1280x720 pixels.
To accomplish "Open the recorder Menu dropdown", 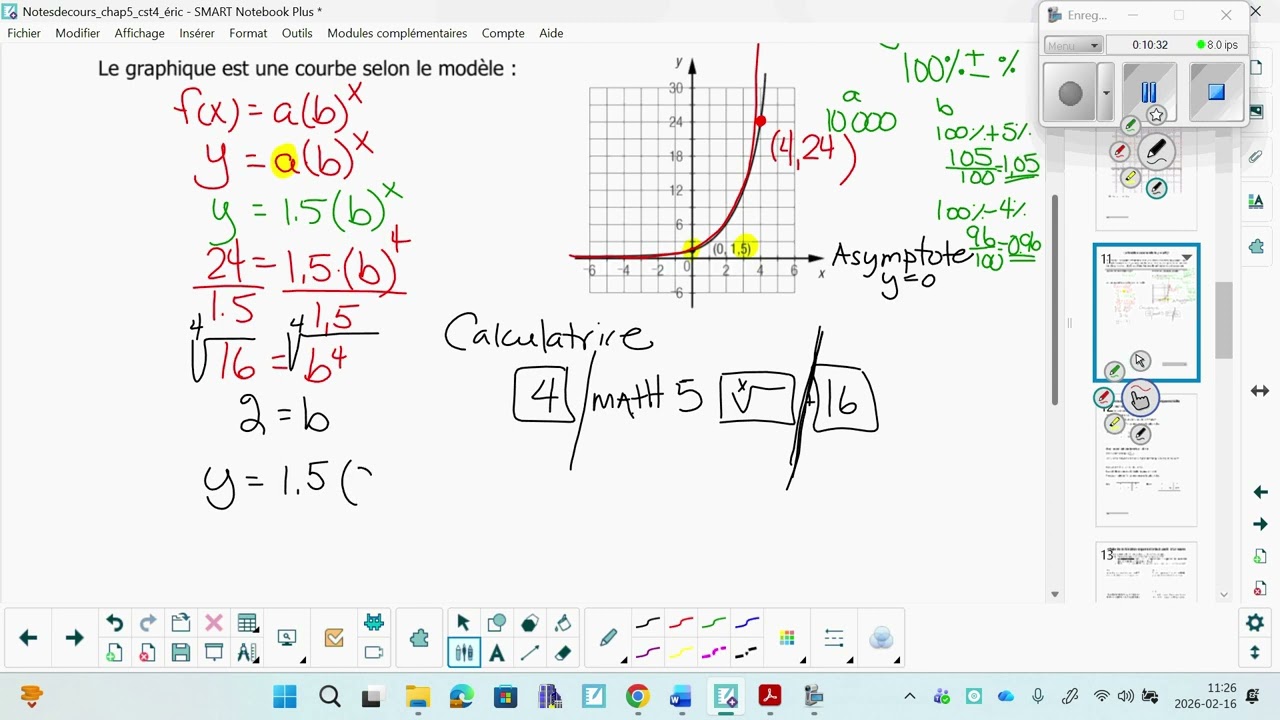I will (1073, 45).
